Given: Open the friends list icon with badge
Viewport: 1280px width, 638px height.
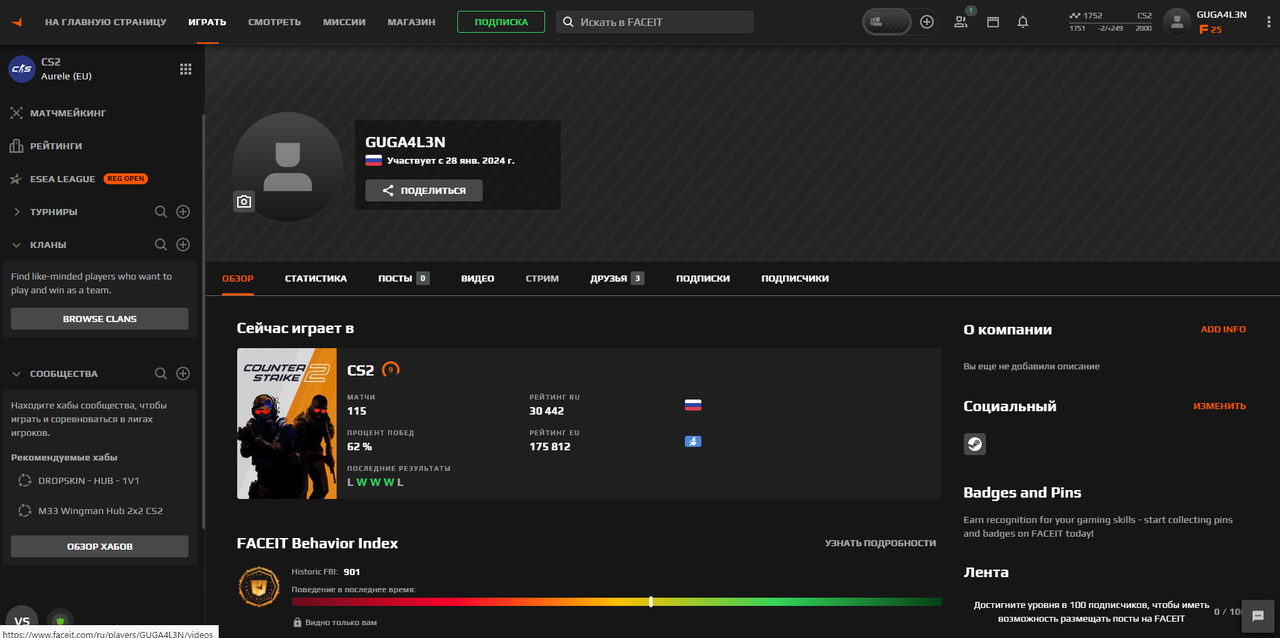Looking at the screenshot, I should pyautogui.click(x=962, y=20).
